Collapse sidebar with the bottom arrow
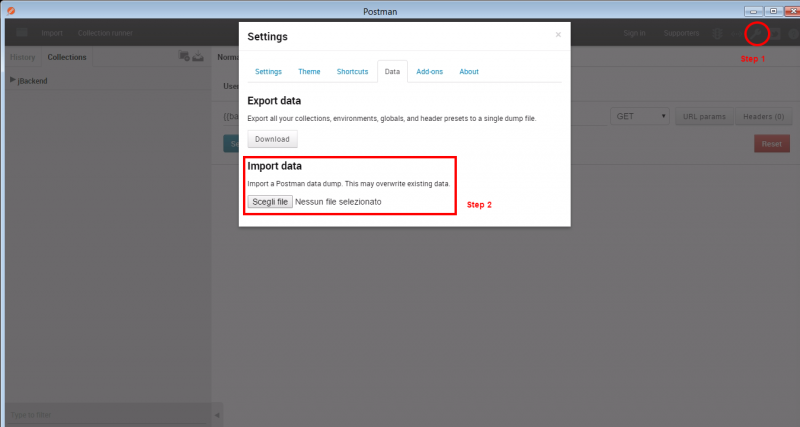 pyautogui.click(x=217, y=415)
